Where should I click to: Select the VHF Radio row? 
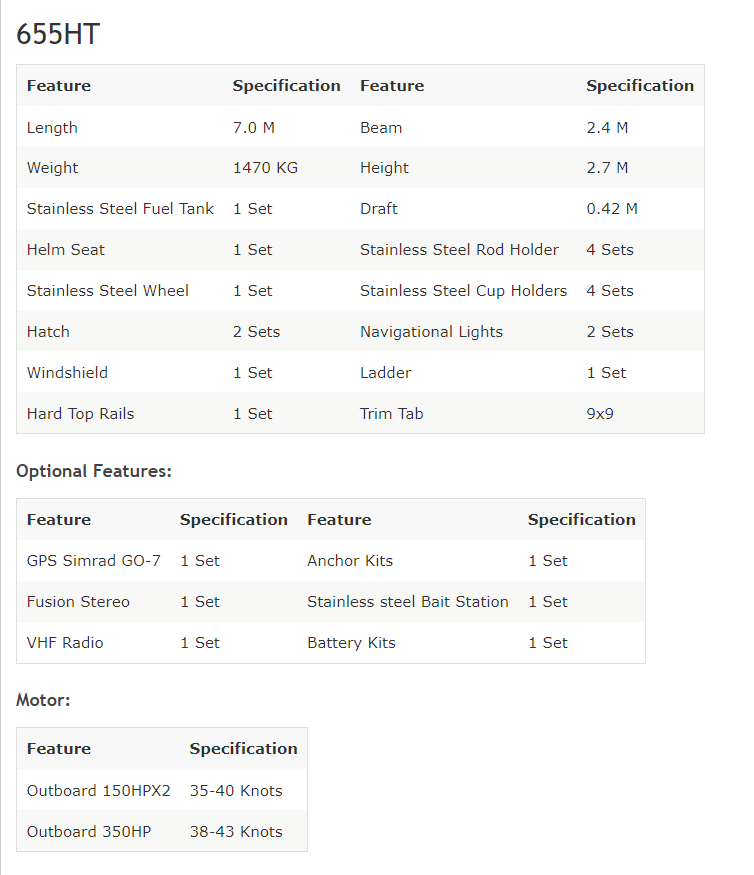pos(331,643)
